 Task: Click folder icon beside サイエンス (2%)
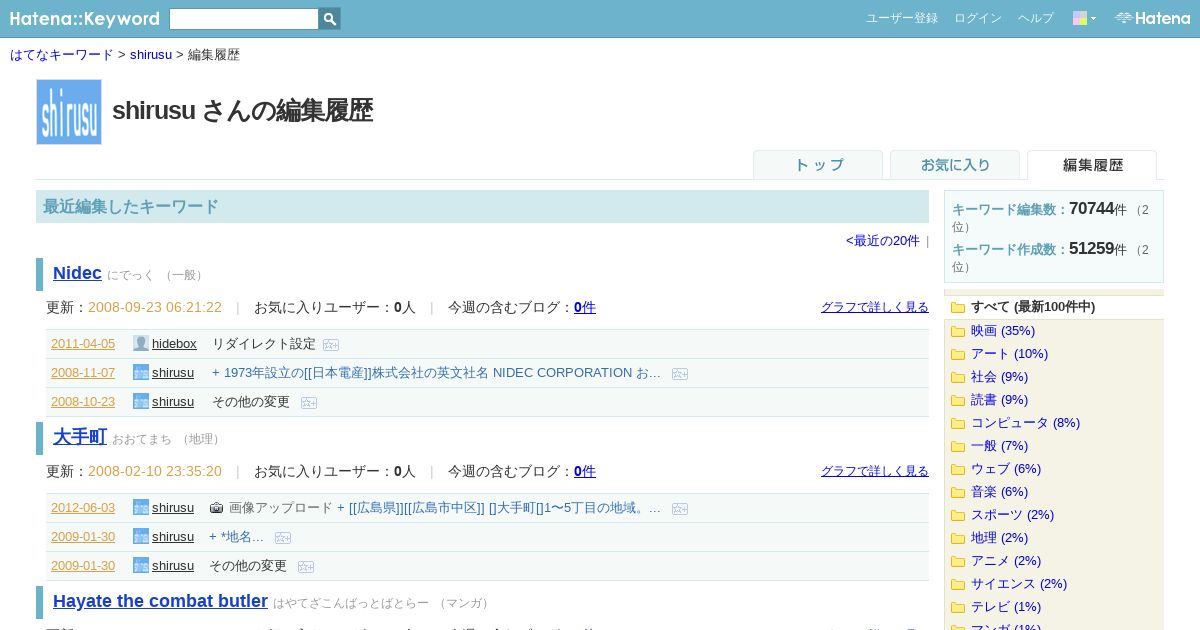(958, 584)
